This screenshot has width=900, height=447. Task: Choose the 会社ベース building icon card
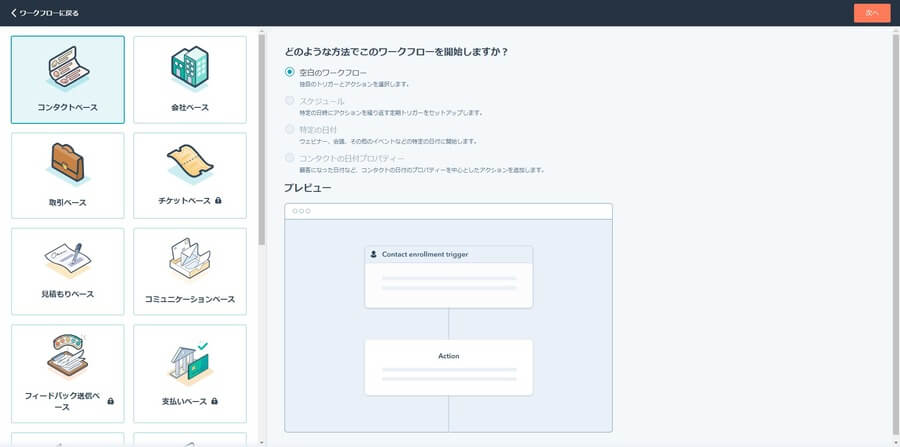[190, 80]
